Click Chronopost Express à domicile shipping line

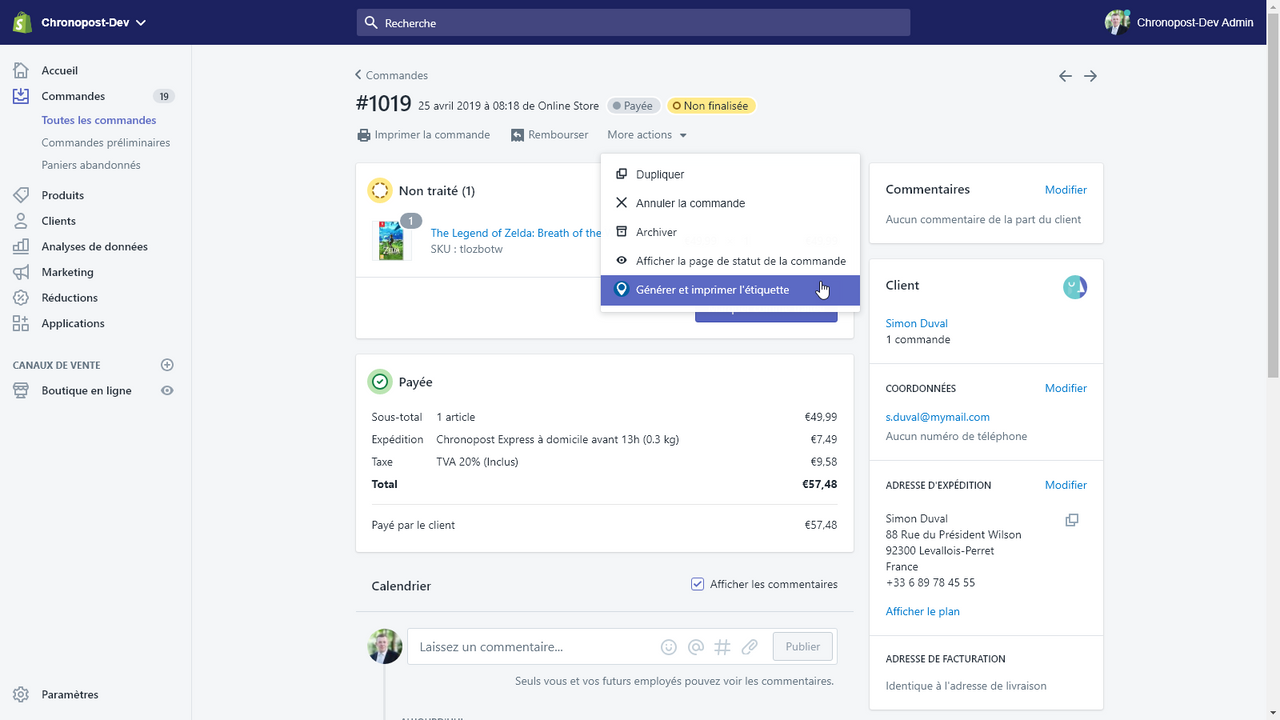tap(558, 439)
